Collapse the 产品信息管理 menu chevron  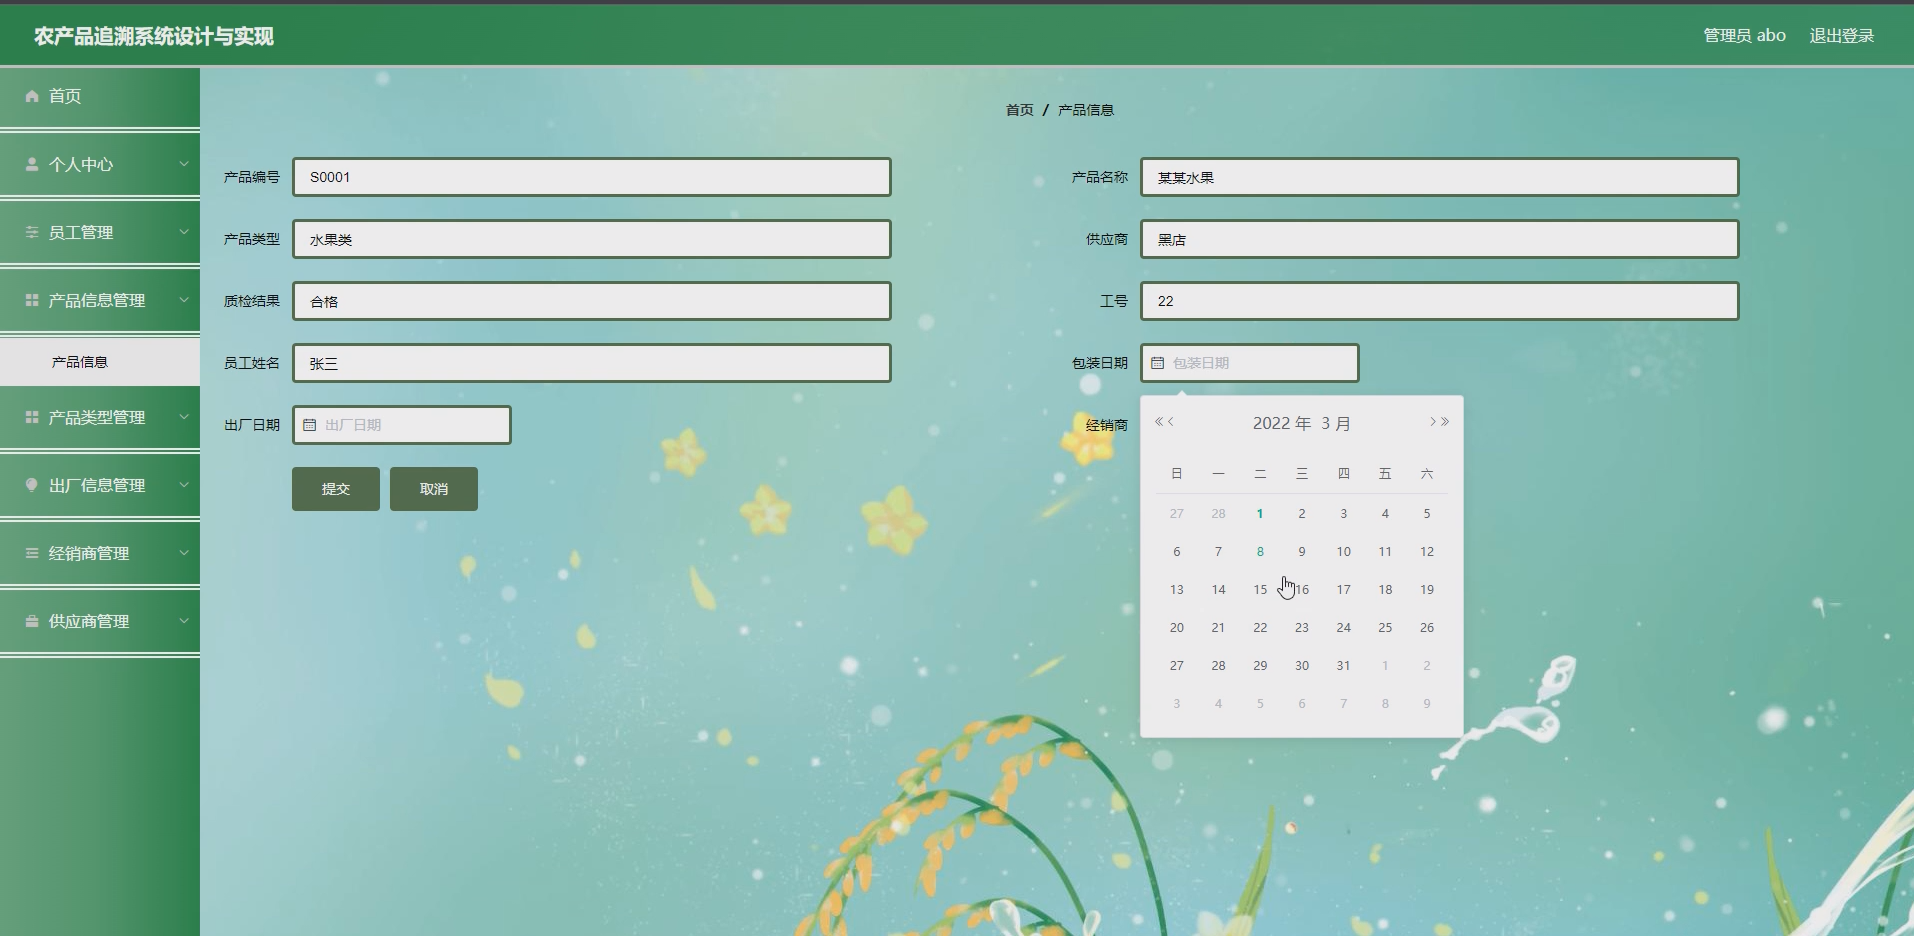click(x=184, y=300)
